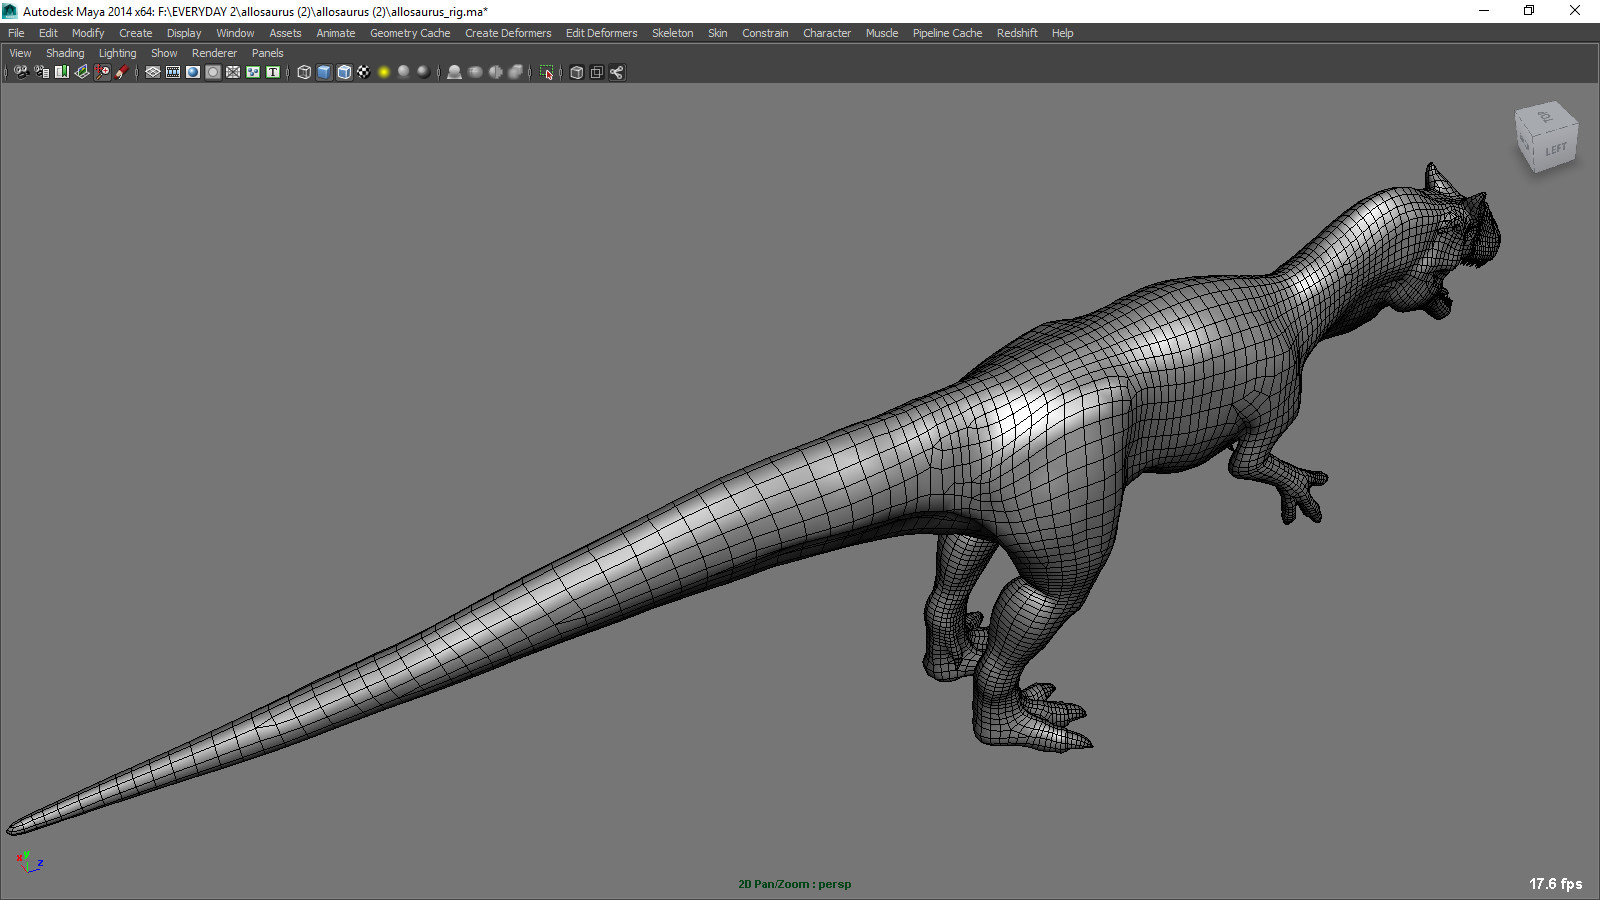This screenshot has width=1600, height=900.
Task: Toggle the Film Gate icon
Action: (173, 72)
